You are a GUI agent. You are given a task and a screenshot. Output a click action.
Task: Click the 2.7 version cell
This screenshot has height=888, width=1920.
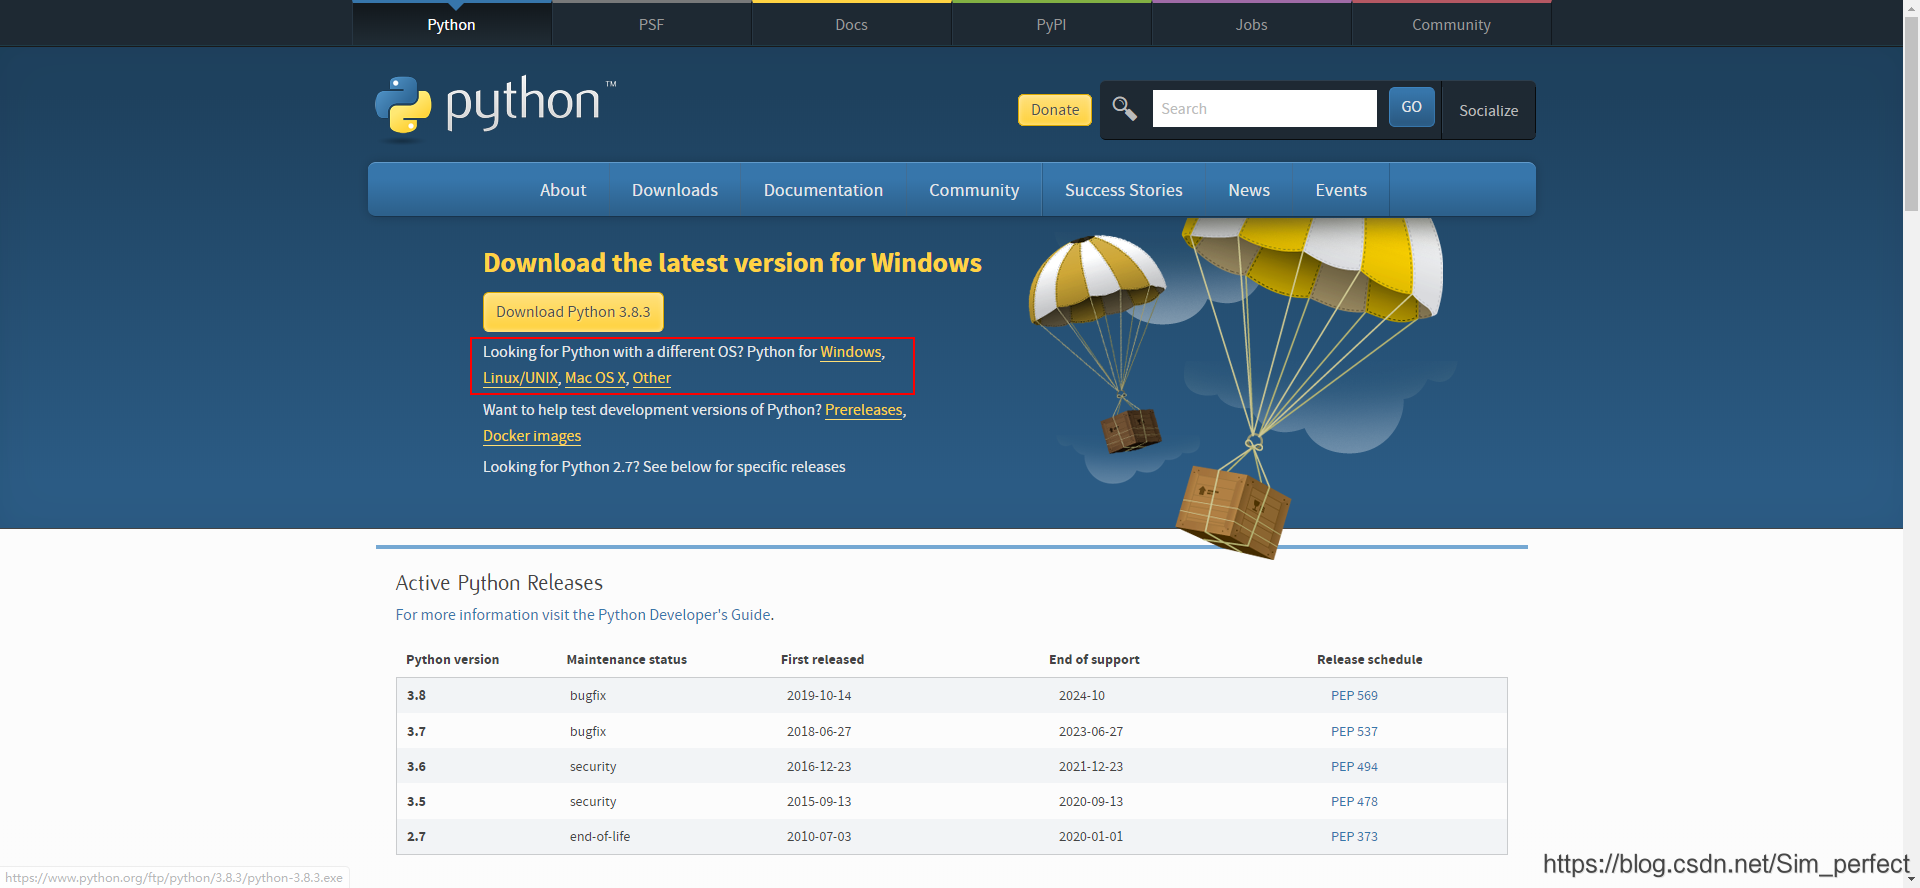tap(417, 837)
